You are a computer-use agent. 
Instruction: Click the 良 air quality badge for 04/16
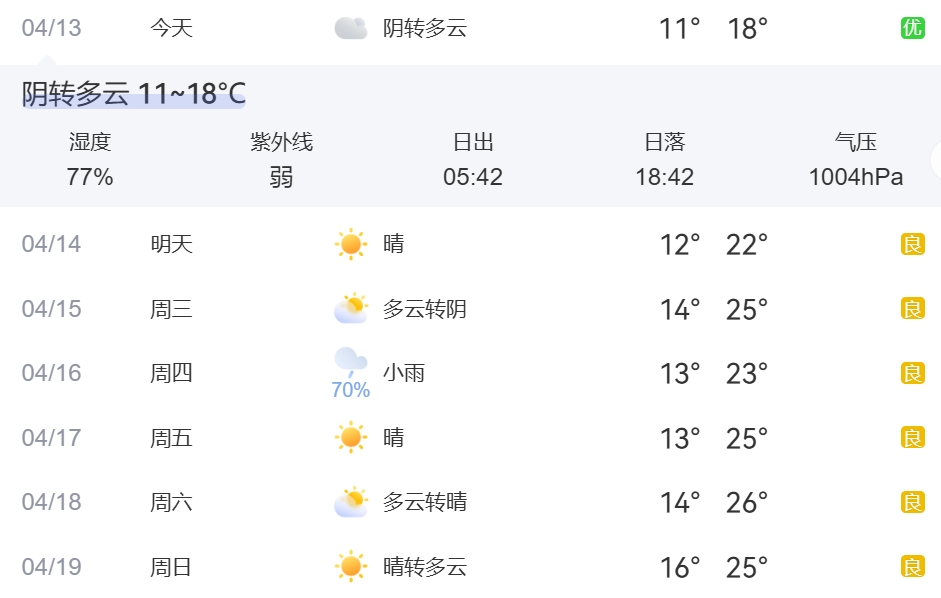point(912,373)
